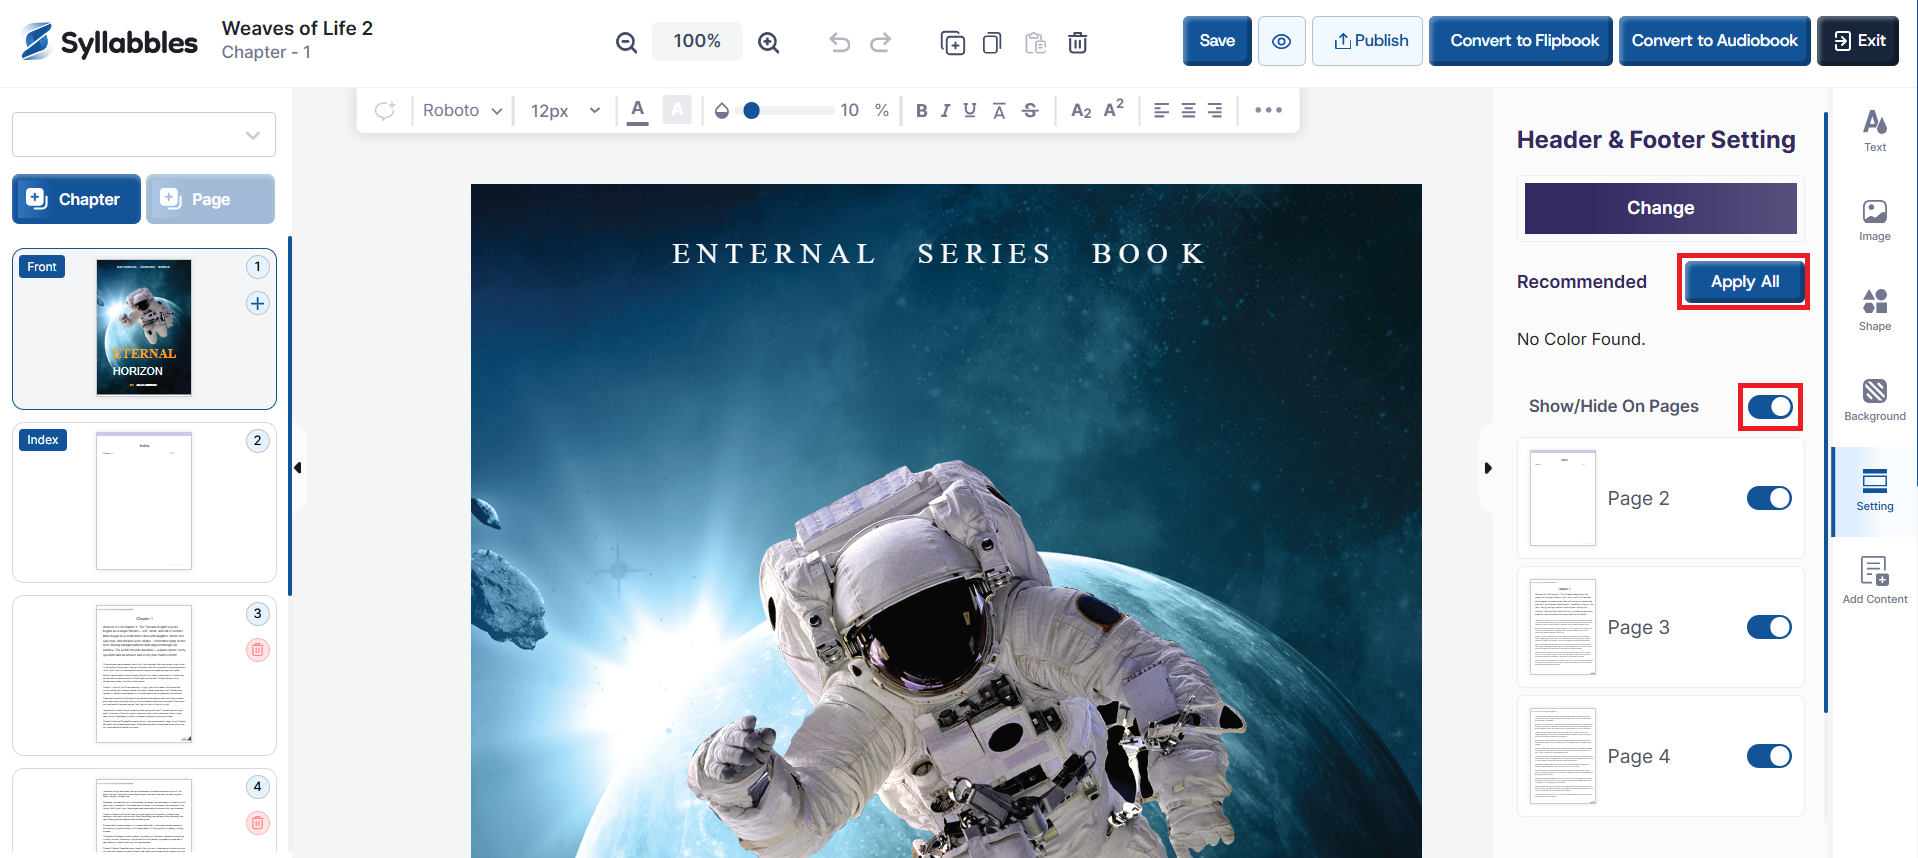The height and width of the screenshot is (858, 1918).
Task: Open preview with the eye icon
Action: 1281,41
